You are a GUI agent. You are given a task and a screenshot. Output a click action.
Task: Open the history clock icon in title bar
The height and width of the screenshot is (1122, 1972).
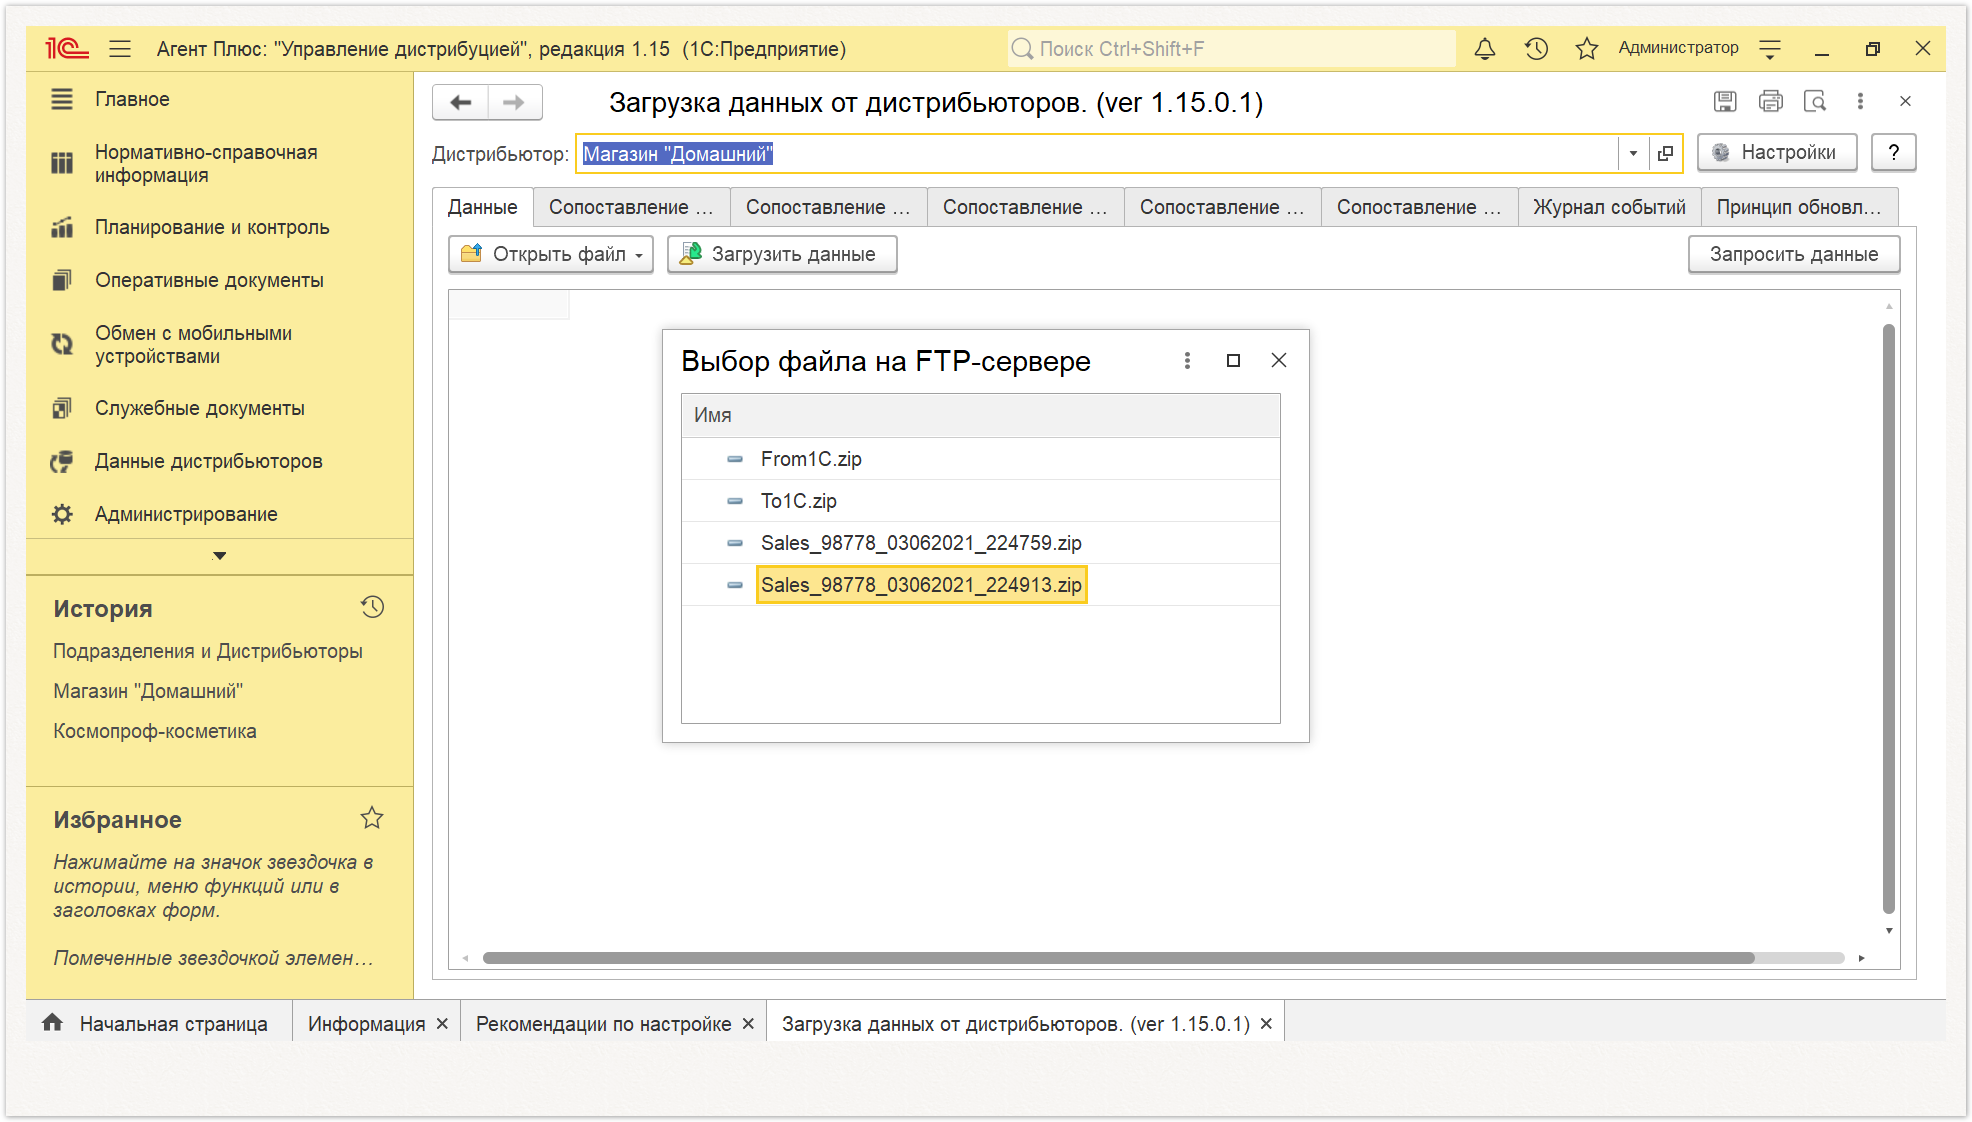[x=1536, y=48]
